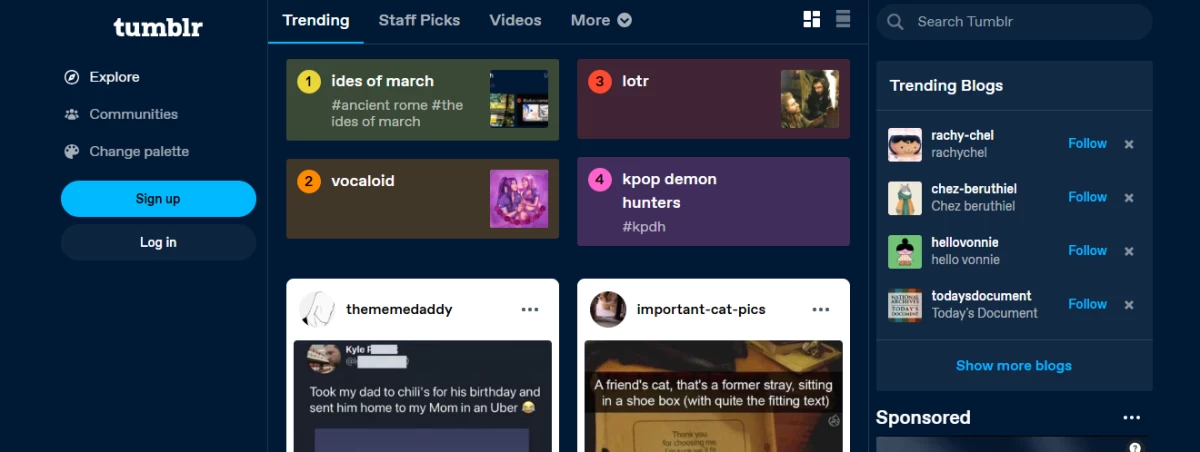Click the rachy-chel avatar
Image resolution: width=1200 pixels, height=452 pixels.
(x=905, y=144)
